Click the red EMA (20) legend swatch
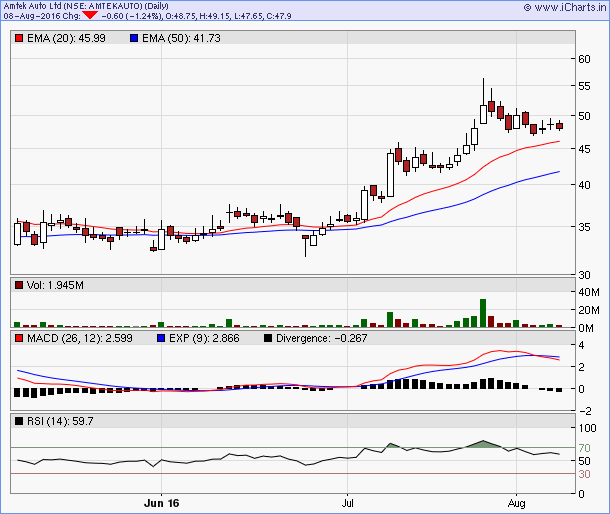 tap(19, 38)
